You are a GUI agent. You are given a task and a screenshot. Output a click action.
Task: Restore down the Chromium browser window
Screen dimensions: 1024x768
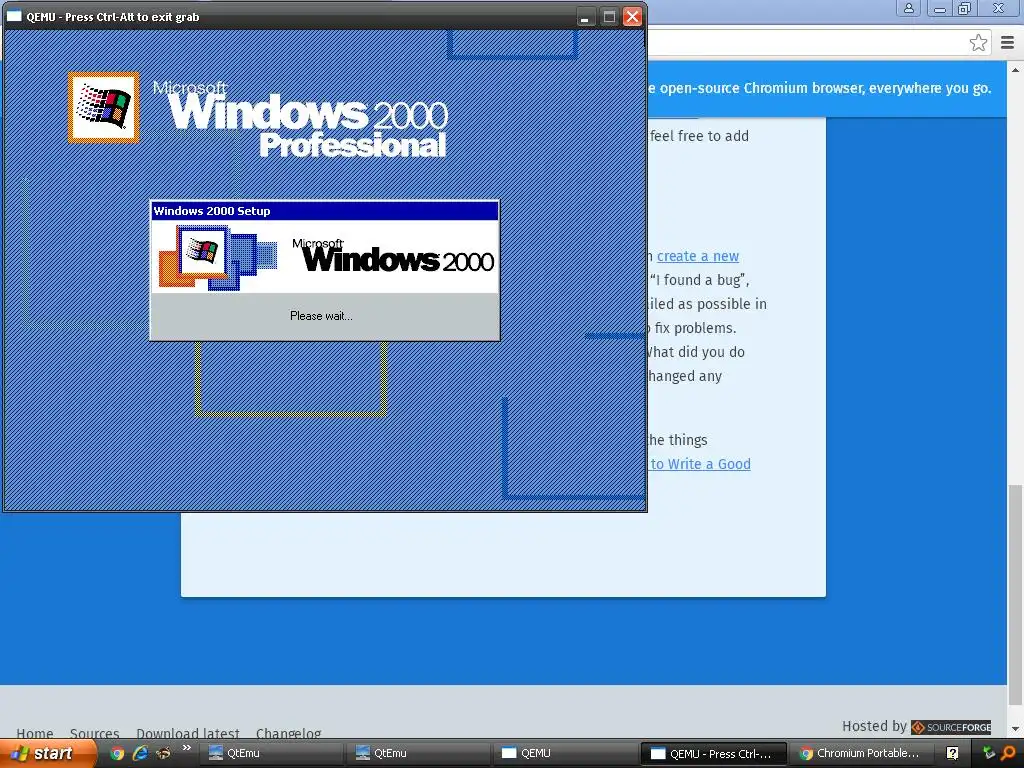click(964, 8)
